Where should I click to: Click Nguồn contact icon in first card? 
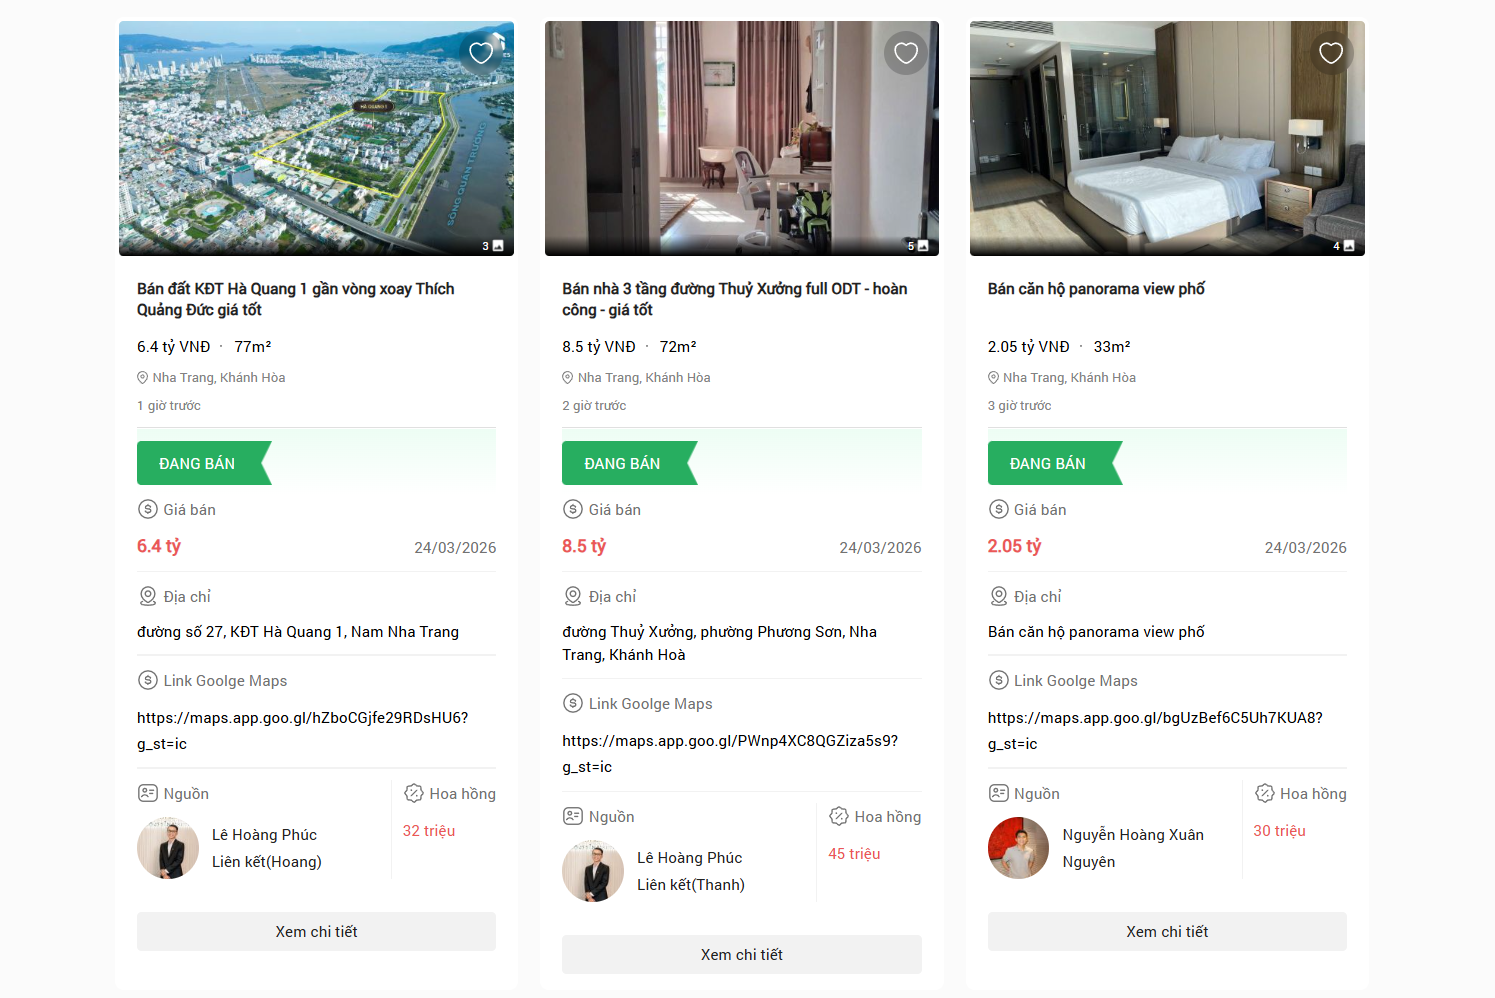pos(148,793)
